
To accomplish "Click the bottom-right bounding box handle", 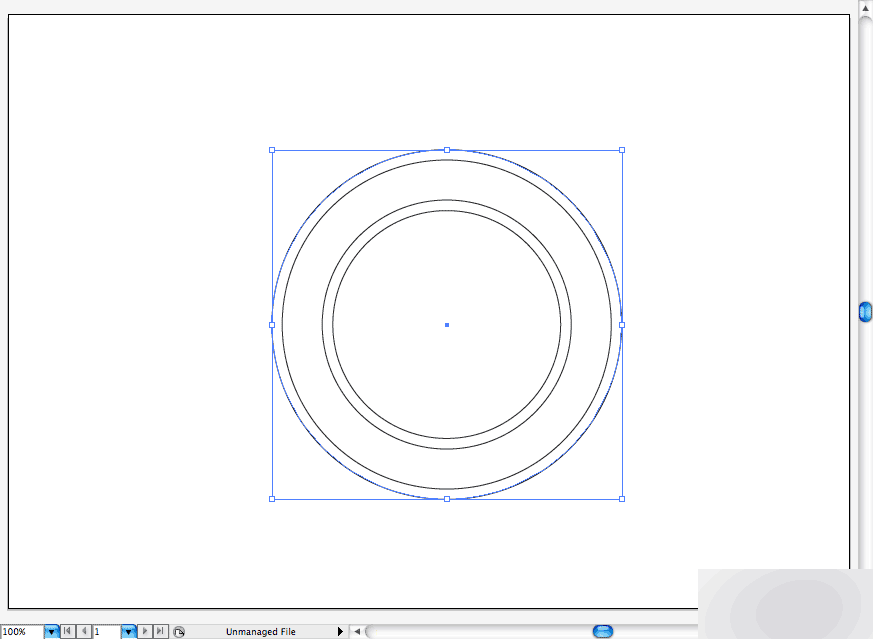I will point(622,499).
